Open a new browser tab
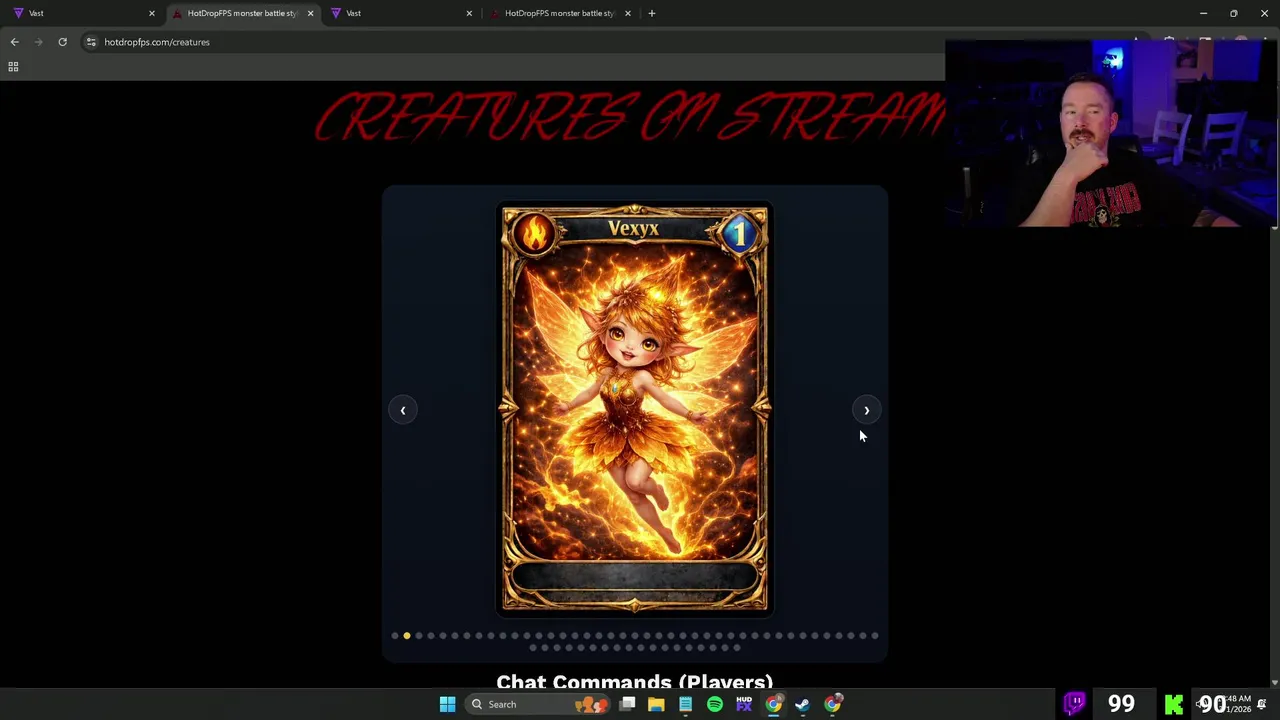The width and height of the screenshot is (1280, 720). point(652,13)
